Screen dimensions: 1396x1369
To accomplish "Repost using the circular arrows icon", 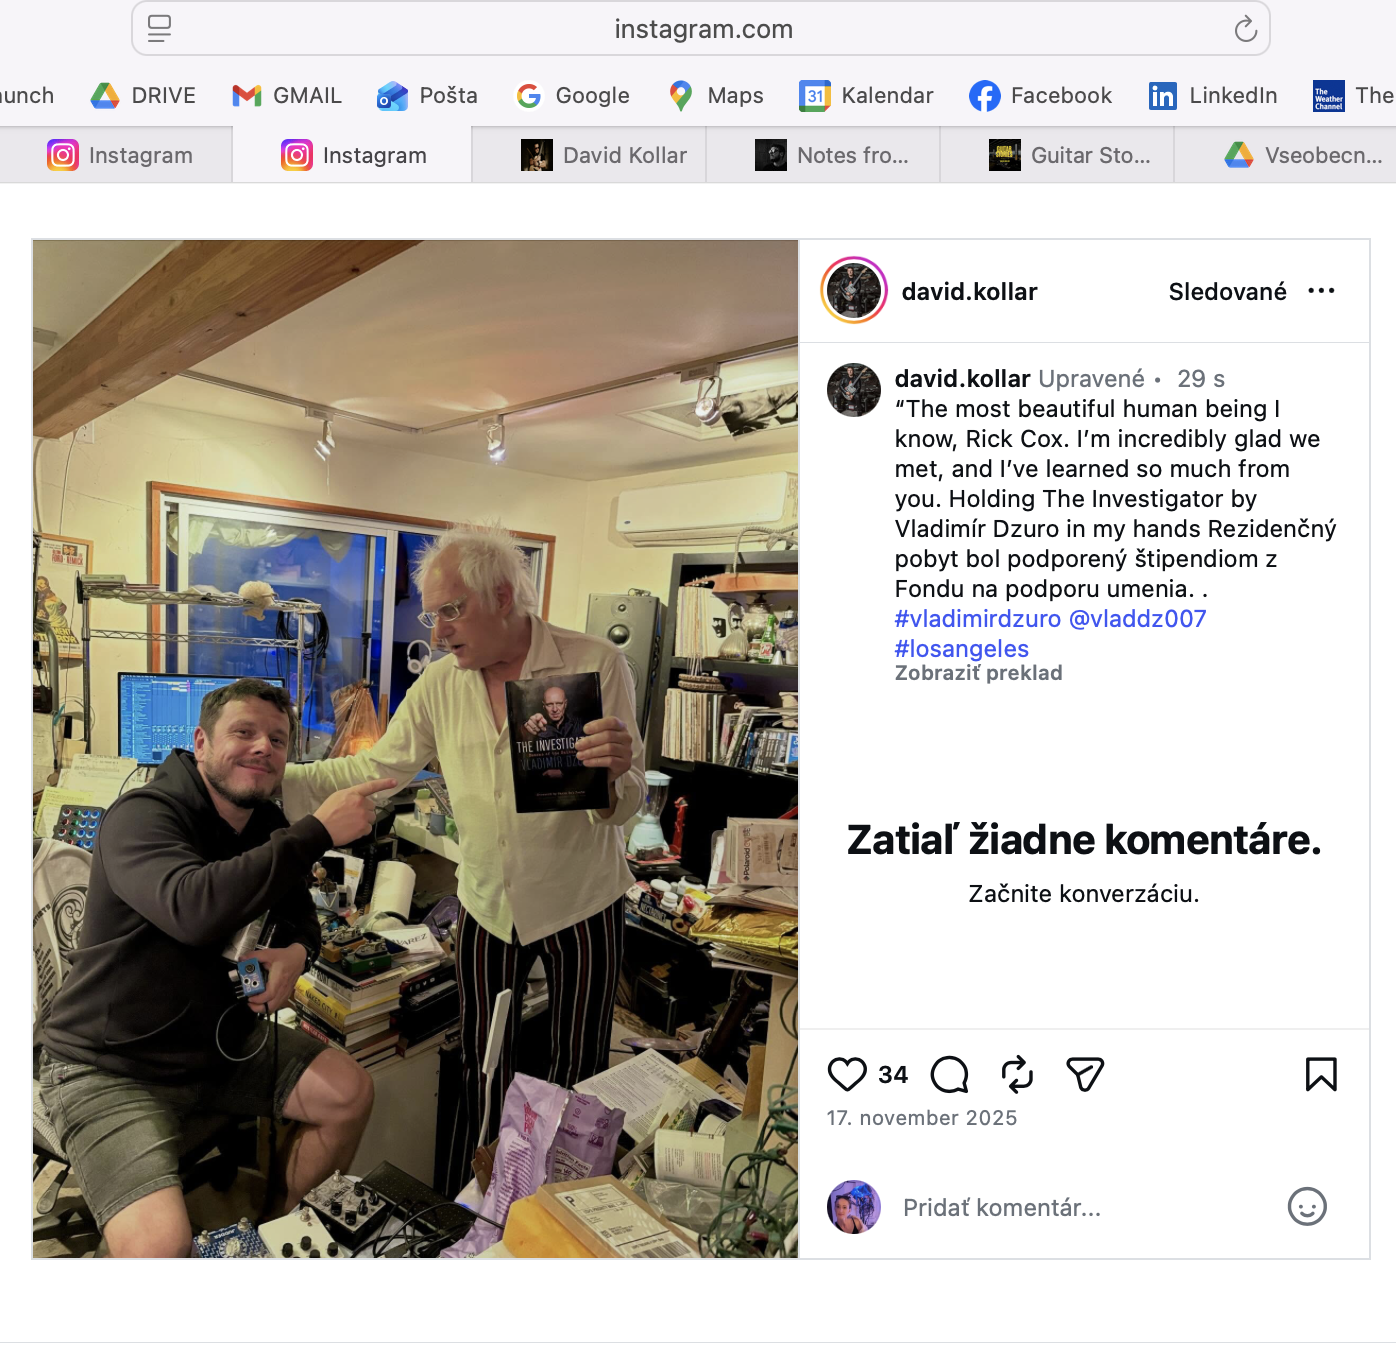I will (1017, 1074).
